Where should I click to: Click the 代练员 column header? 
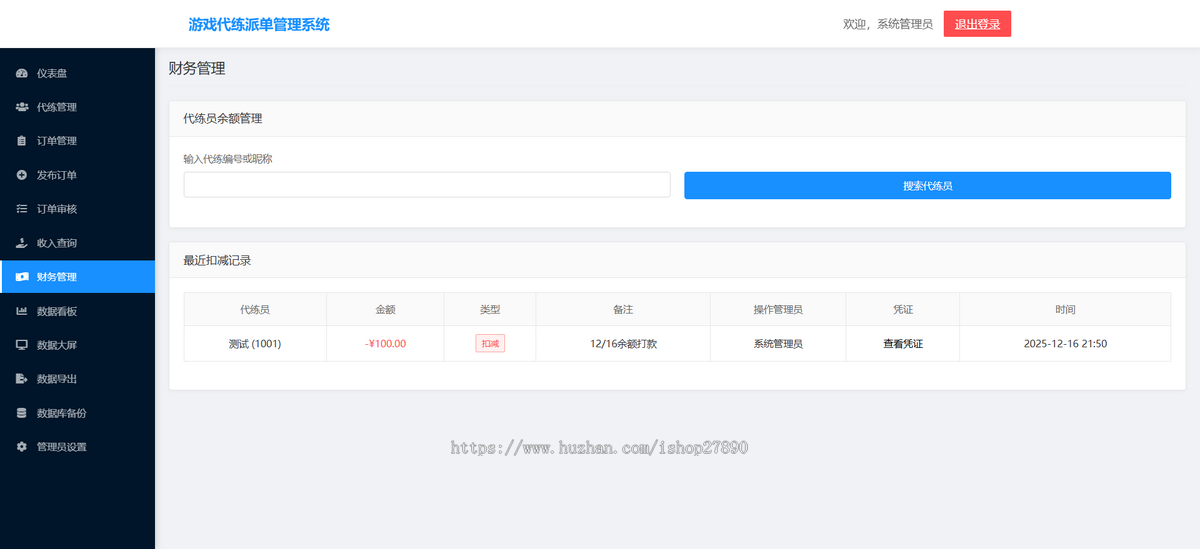point(255,310)
